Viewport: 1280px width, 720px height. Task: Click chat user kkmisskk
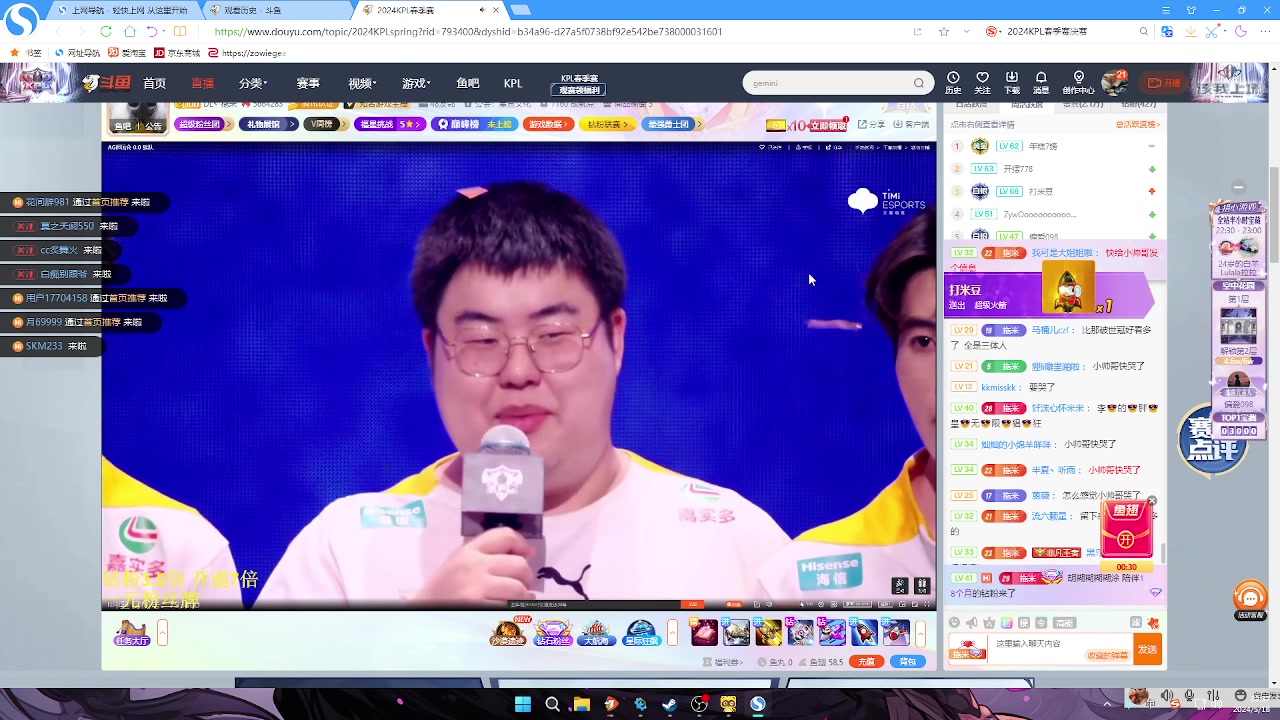998,387
